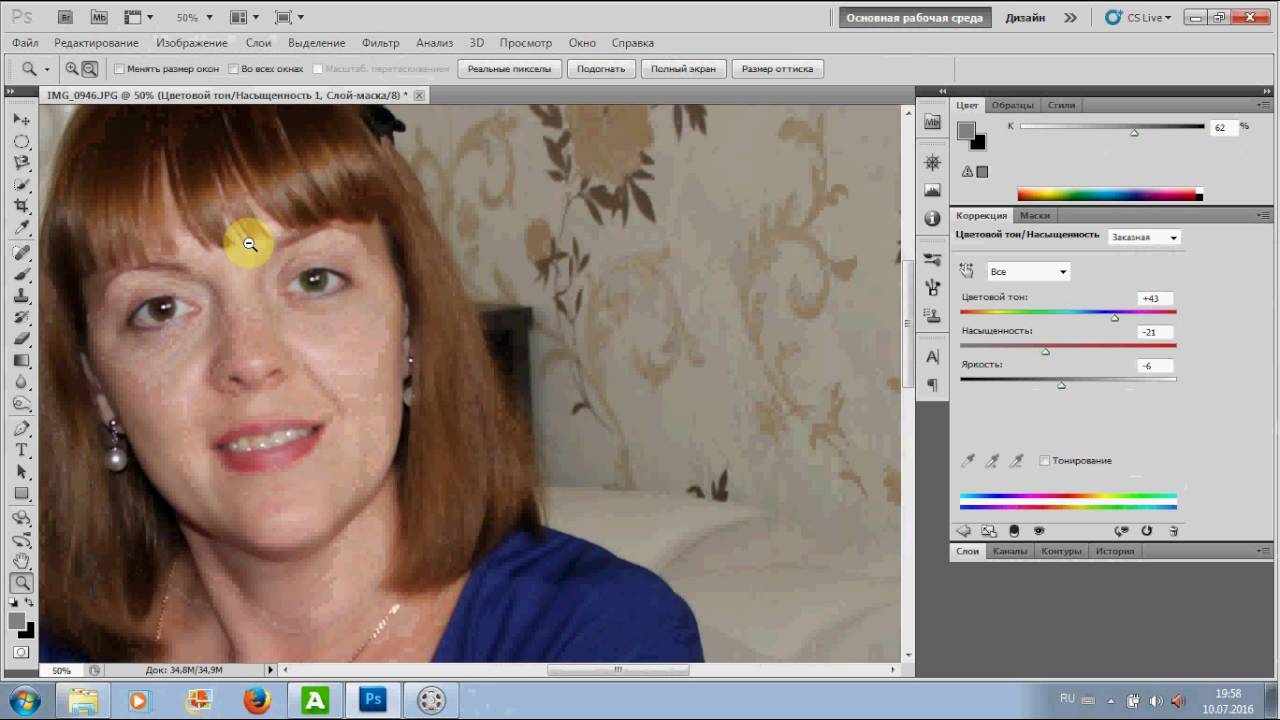This screenshot has width=1280, height=720.
Task: Enable the 'Тонирование' checkbox
Action: [x=1045, y=461]
